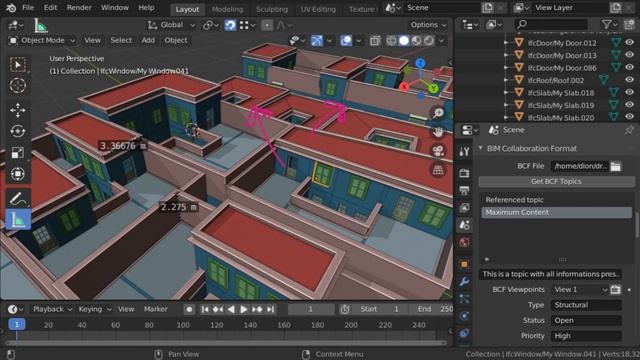Select Maximum Content referenced topic

pos(556,212)
